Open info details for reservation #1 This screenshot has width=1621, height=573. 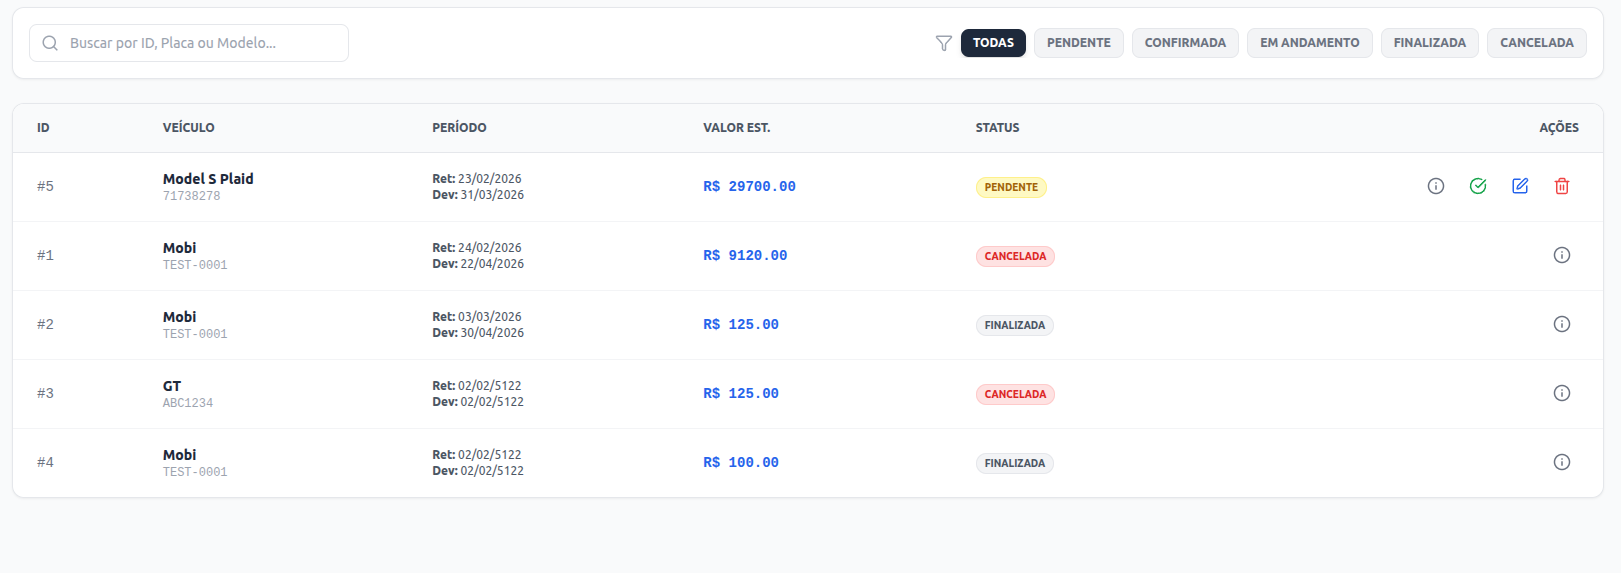coord(1562,255)
